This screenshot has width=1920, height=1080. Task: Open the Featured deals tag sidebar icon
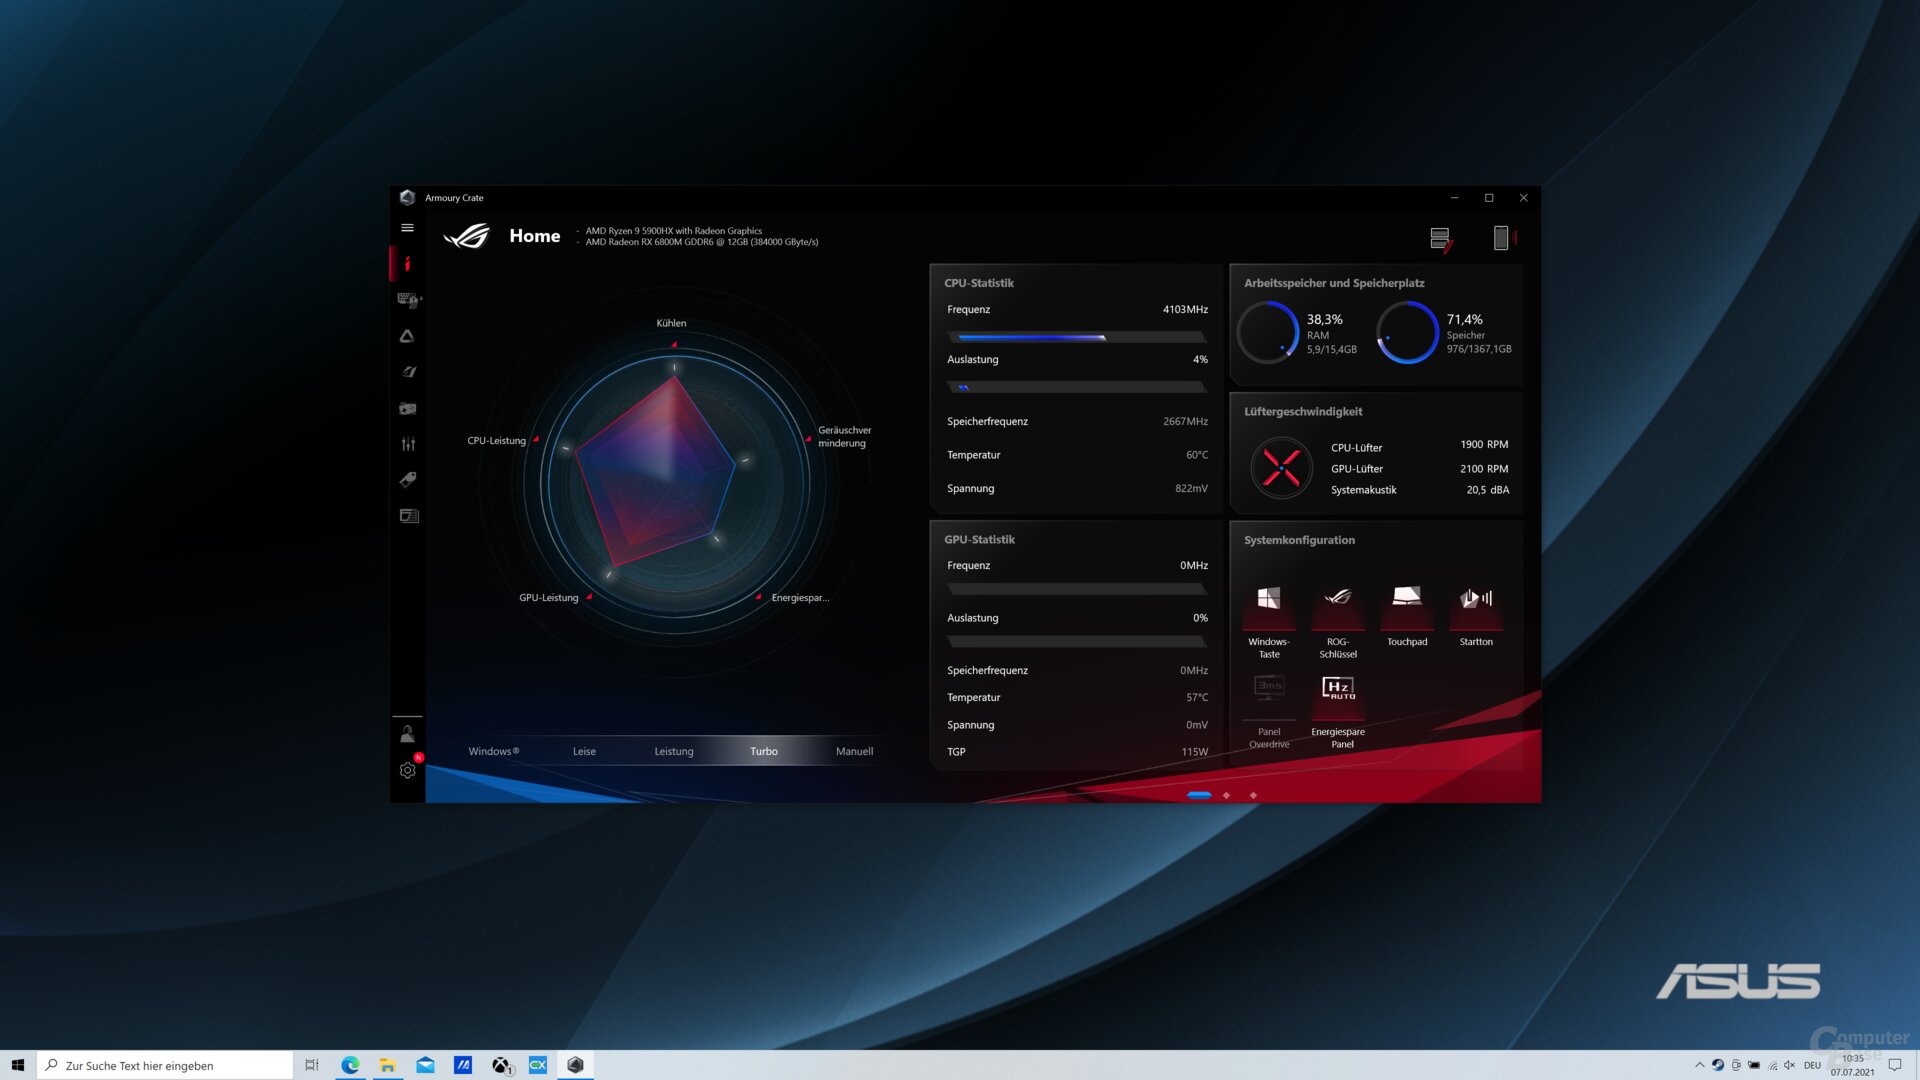[408, 480]
